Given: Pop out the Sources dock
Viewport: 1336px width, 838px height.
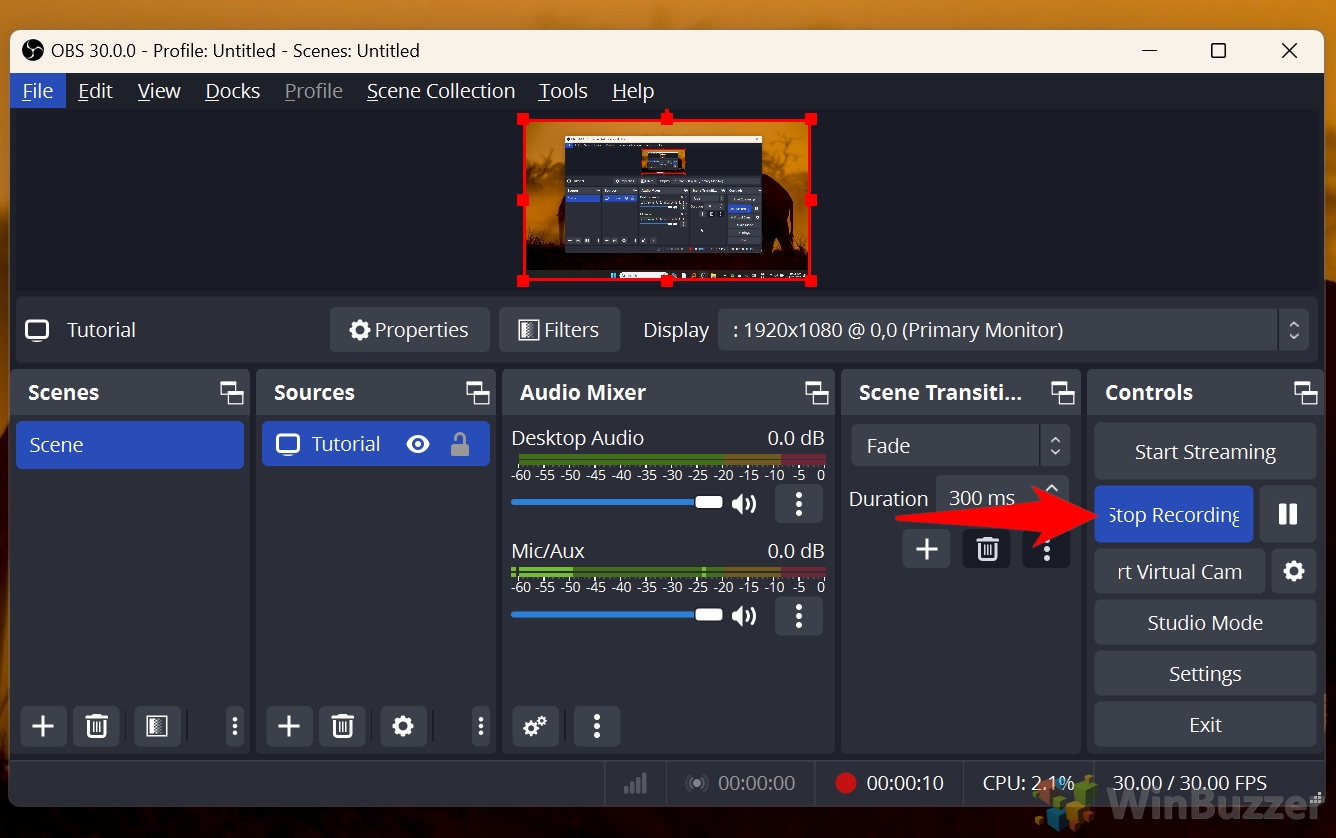Looking at the screenshot, I should (x=478, y=393).
